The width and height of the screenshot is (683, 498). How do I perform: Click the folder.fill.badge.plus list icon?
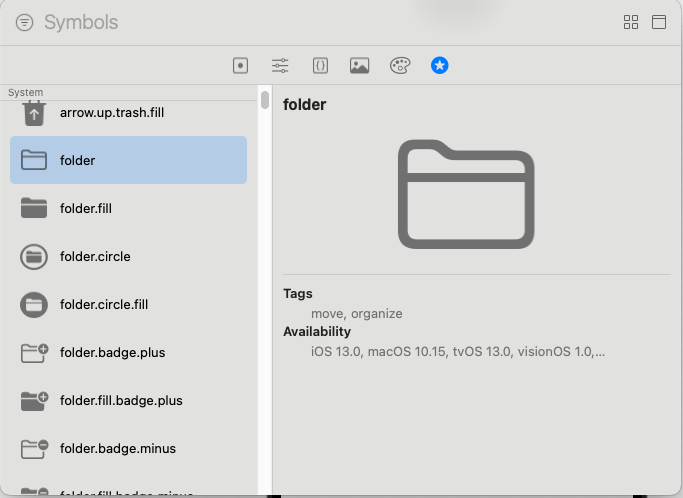(34, 400)
